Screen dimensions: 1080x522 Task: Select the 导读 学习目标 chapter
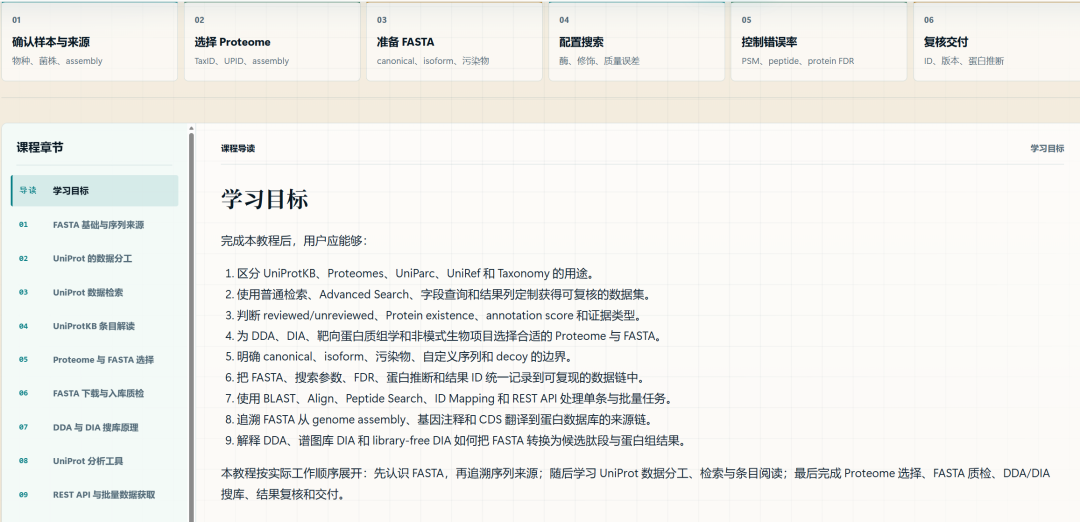94,191
